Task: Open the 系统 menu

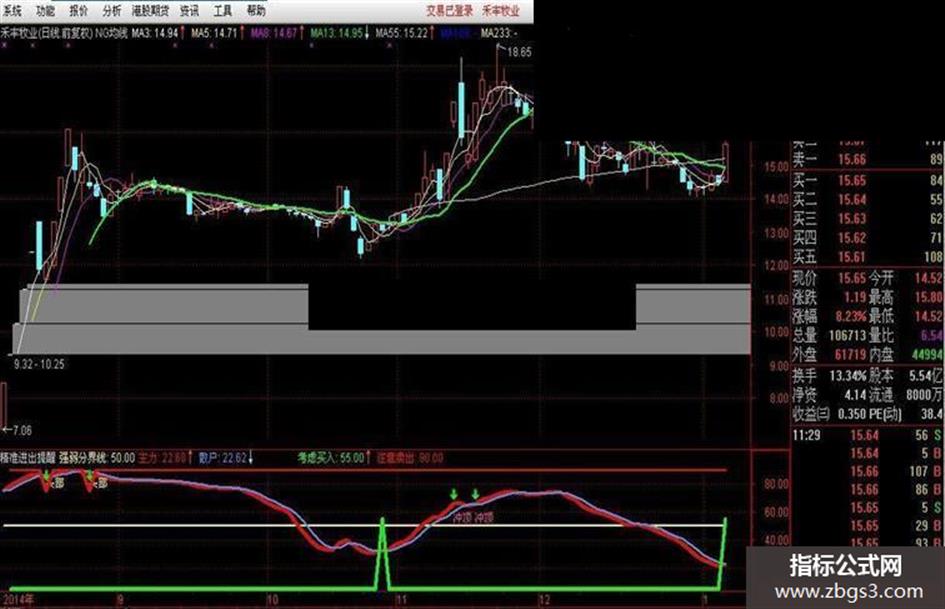Action: coord(11,10)
